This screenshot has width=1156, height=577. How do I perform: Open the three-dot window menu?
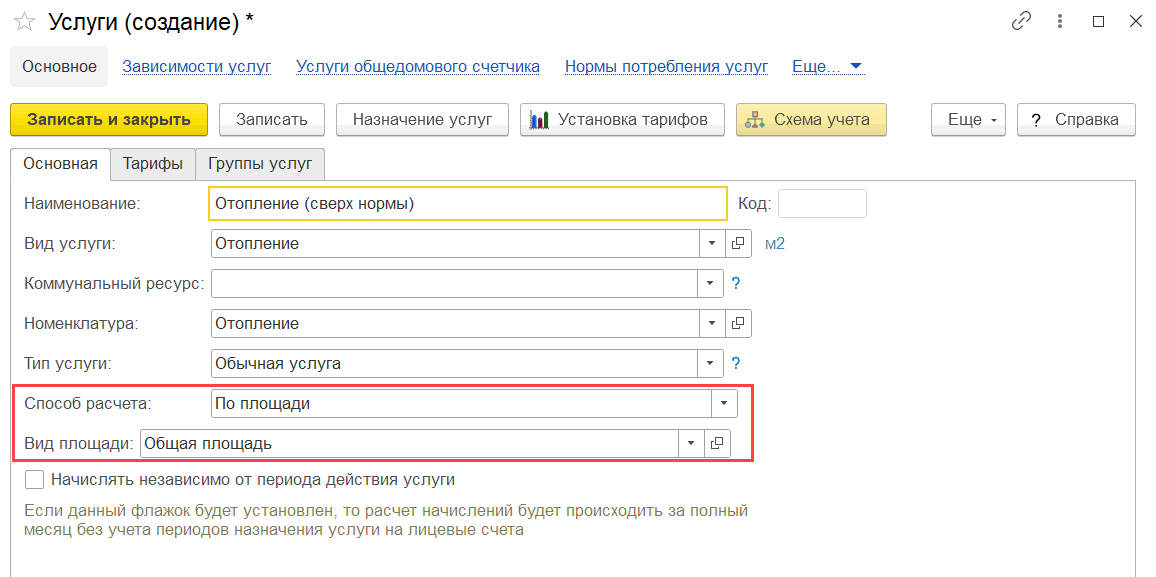click(x=1060, y=21)
